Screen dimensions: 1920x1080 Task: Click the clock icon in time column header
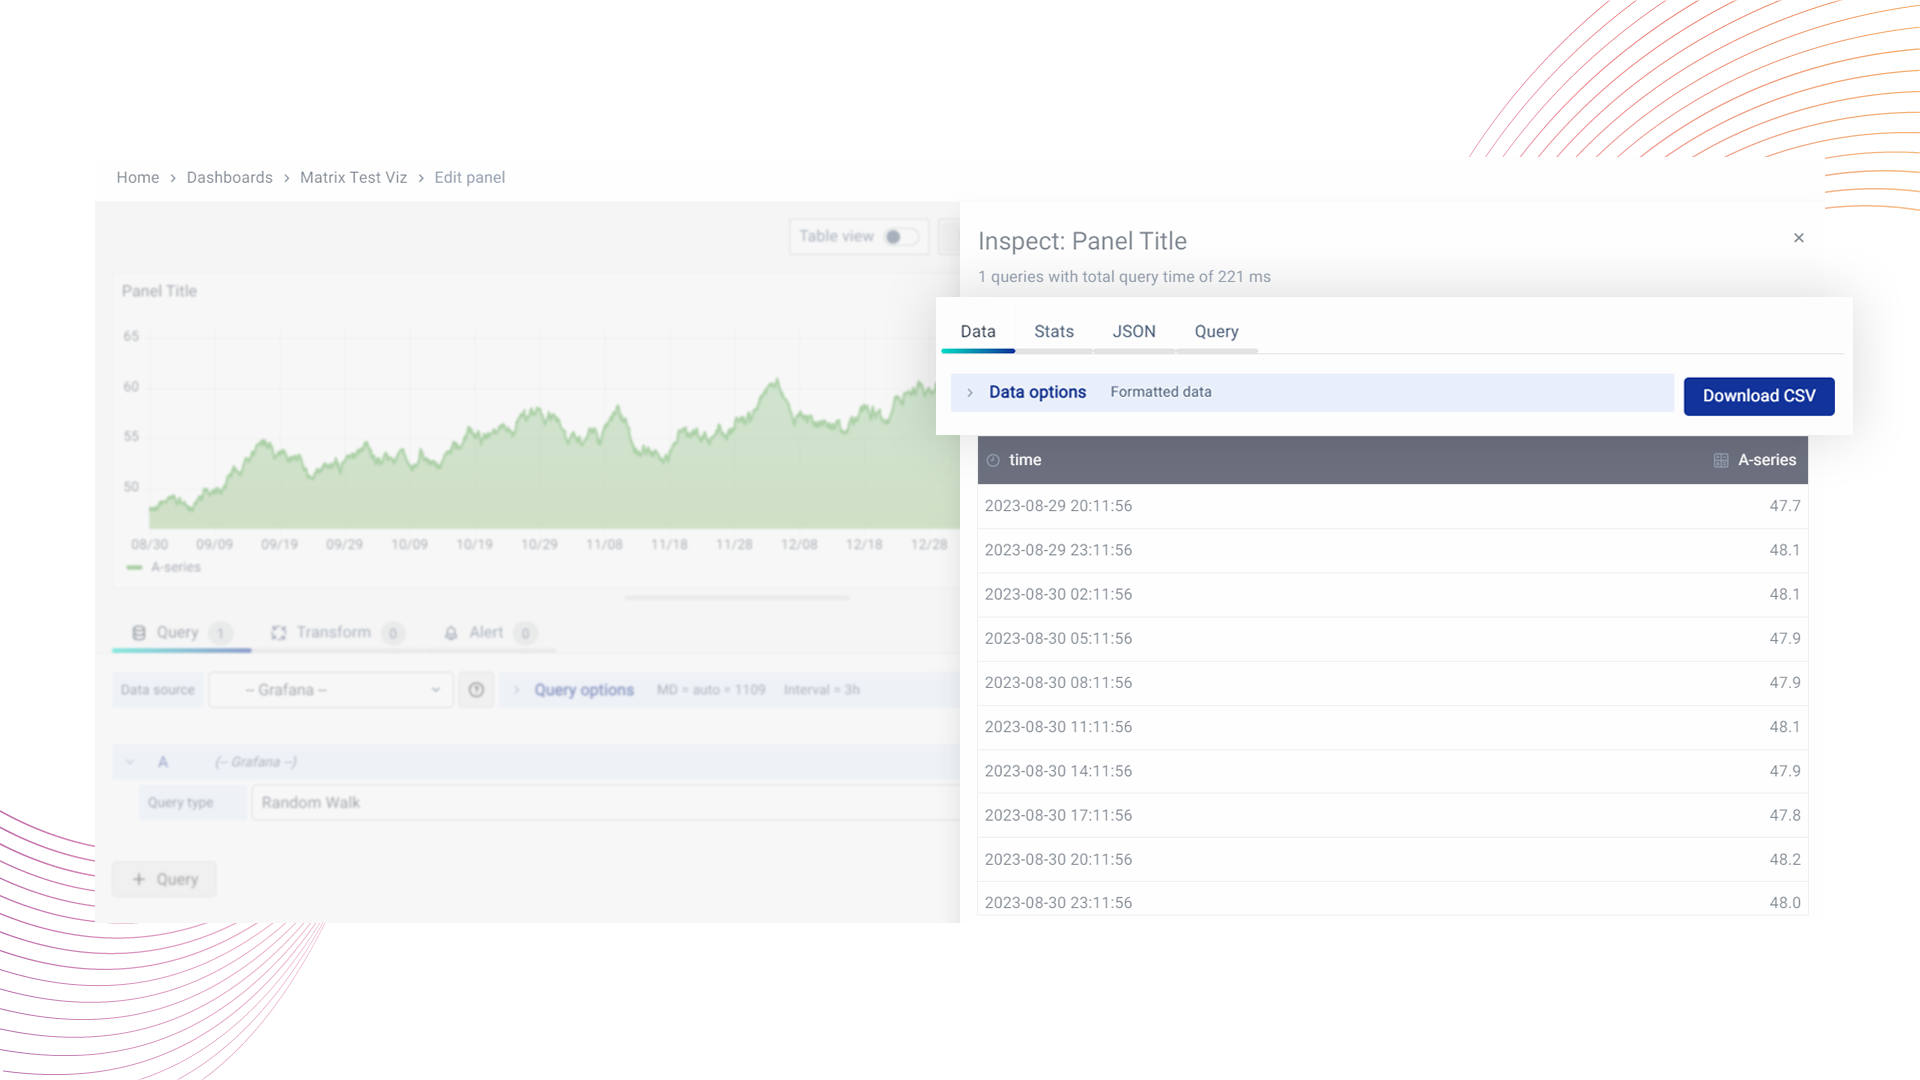tap(993, 461)
